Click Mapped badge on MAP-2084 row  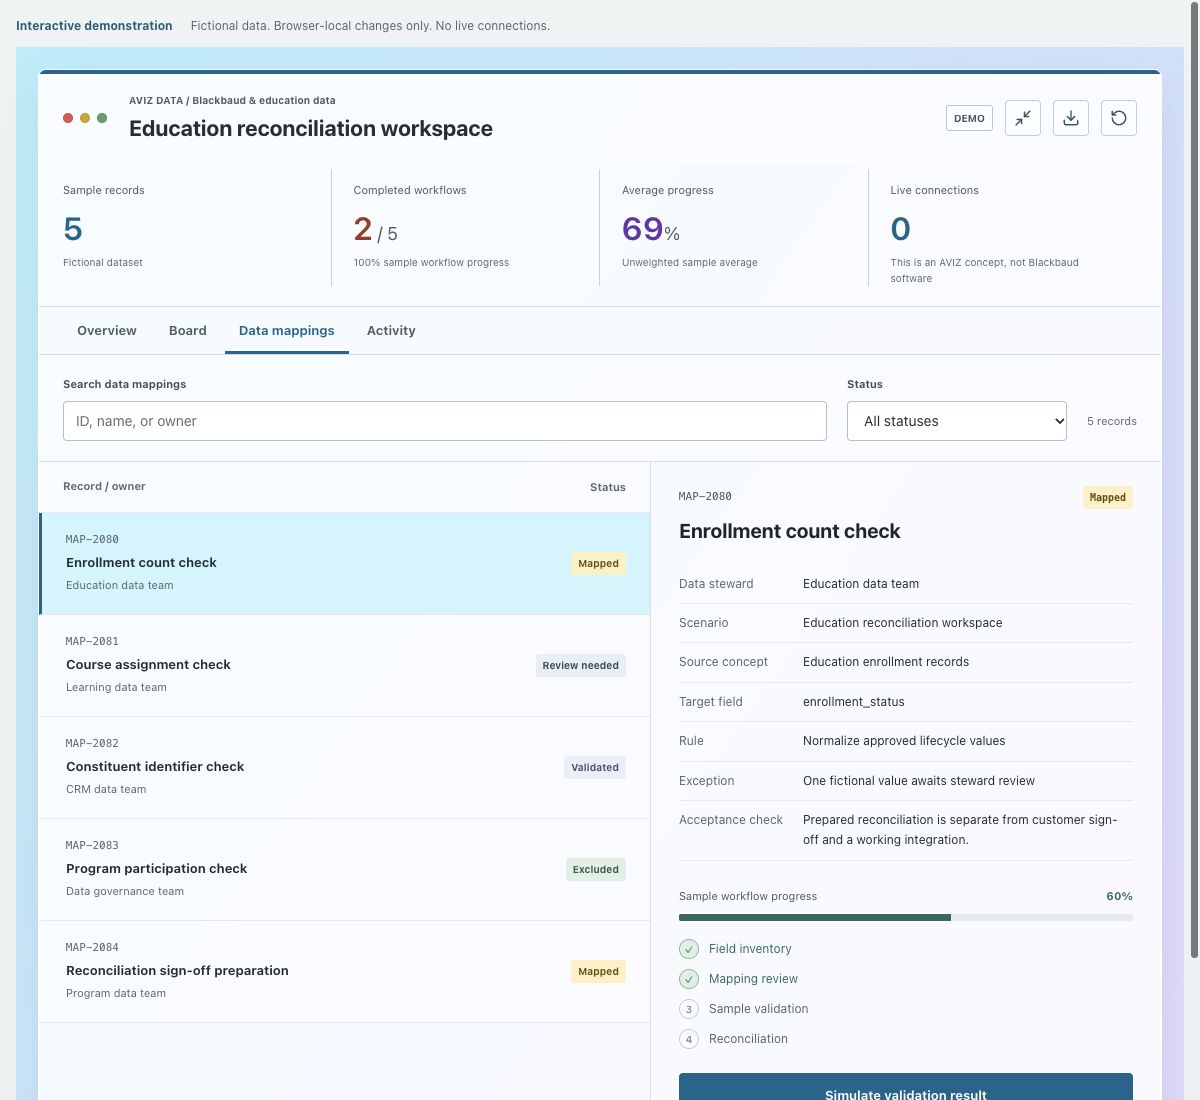point(599,972)
